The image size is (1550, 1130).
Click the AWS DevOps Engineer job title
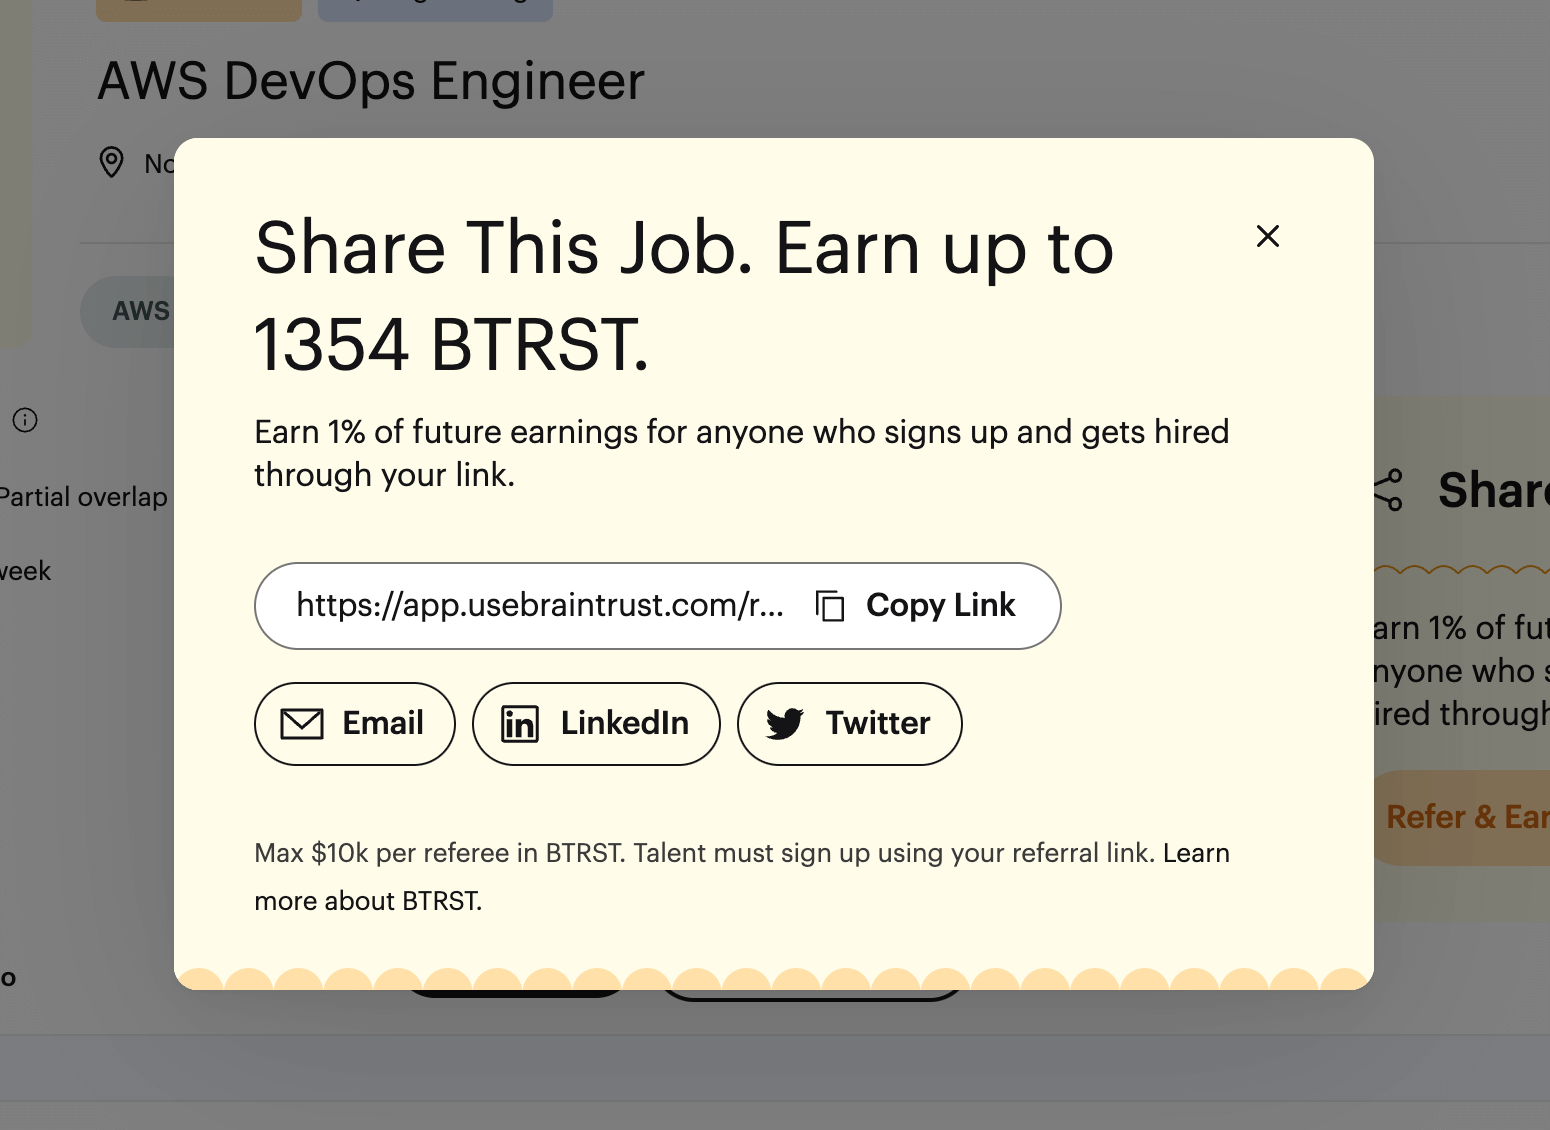[371, 81]
